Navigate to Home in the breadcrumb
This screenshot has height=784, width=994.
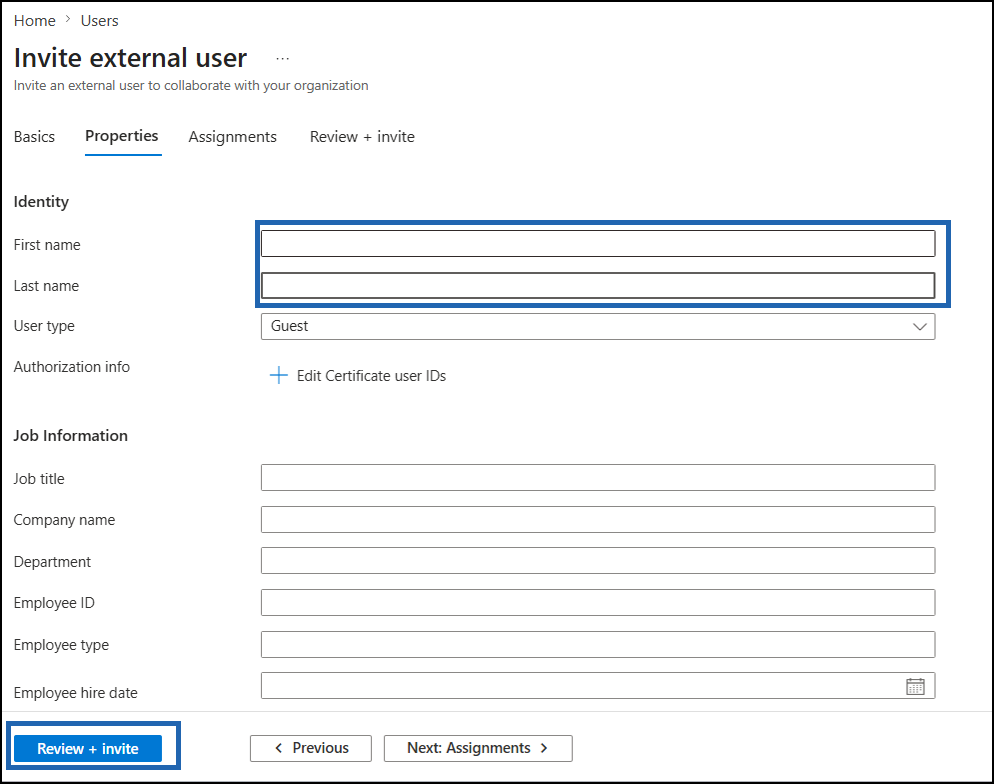tap(35, 21)
